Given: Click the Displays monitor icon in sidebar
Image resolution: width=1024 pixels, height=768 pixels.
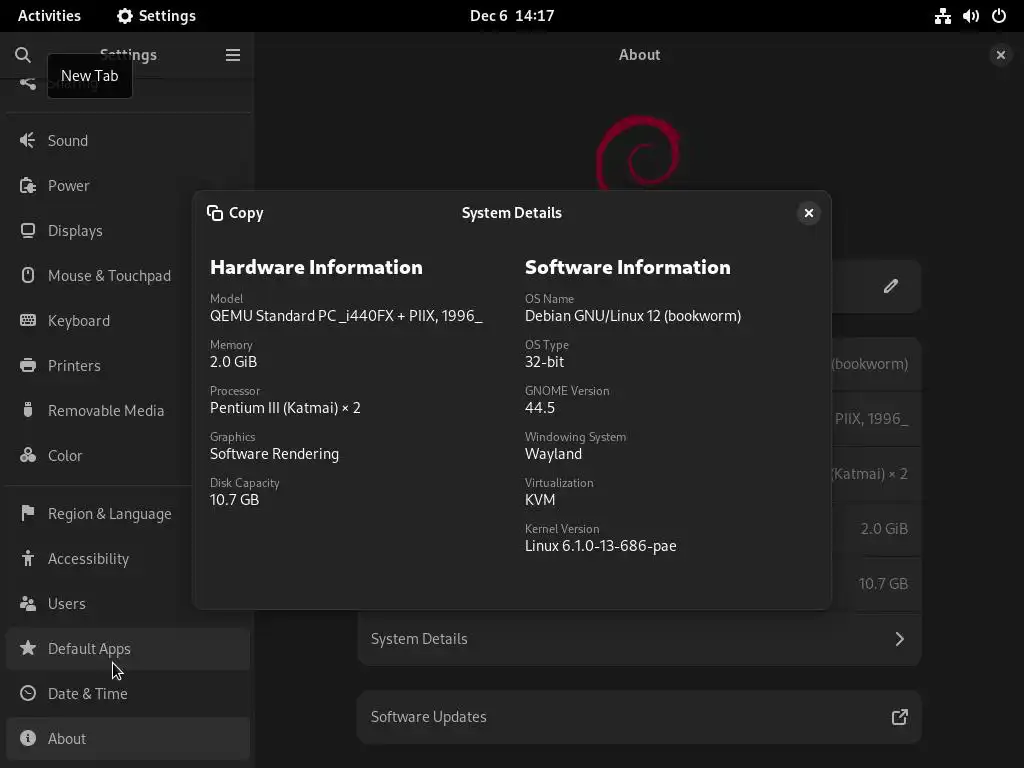Looking at the screenshot, I should click(27, 231).
